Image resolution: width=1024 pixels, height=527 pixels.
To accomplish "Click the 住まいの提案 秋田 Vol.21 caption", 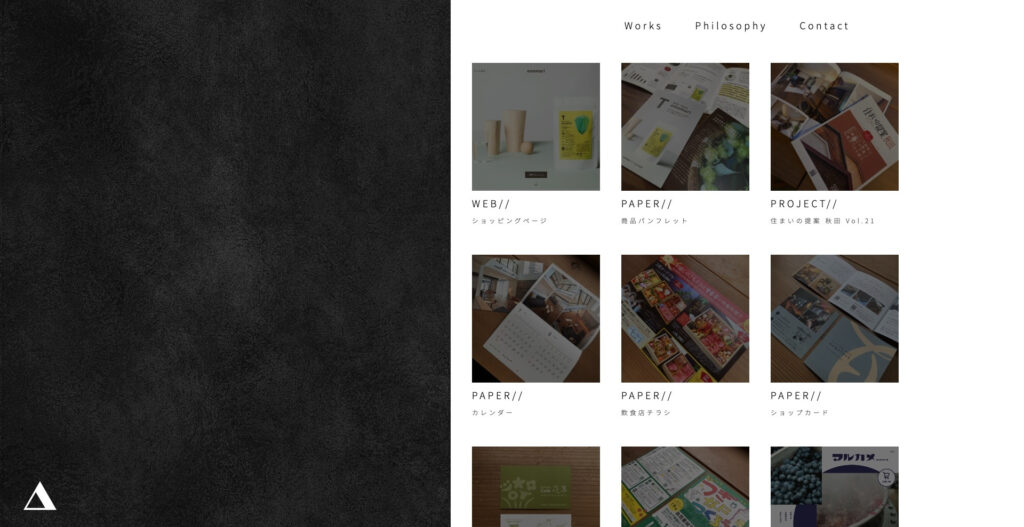I will click(822, 221).
